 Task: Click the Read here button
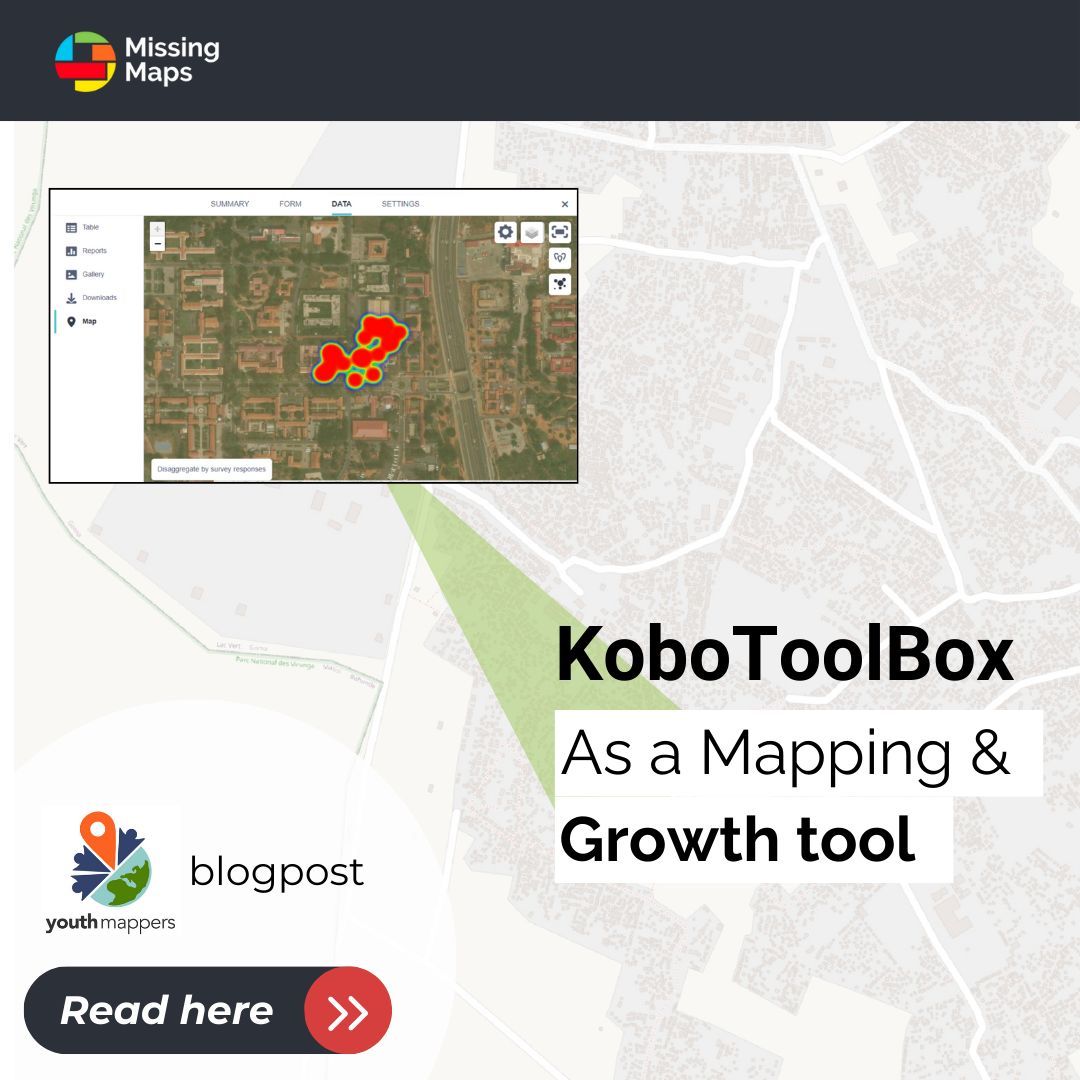[208, 1010]
